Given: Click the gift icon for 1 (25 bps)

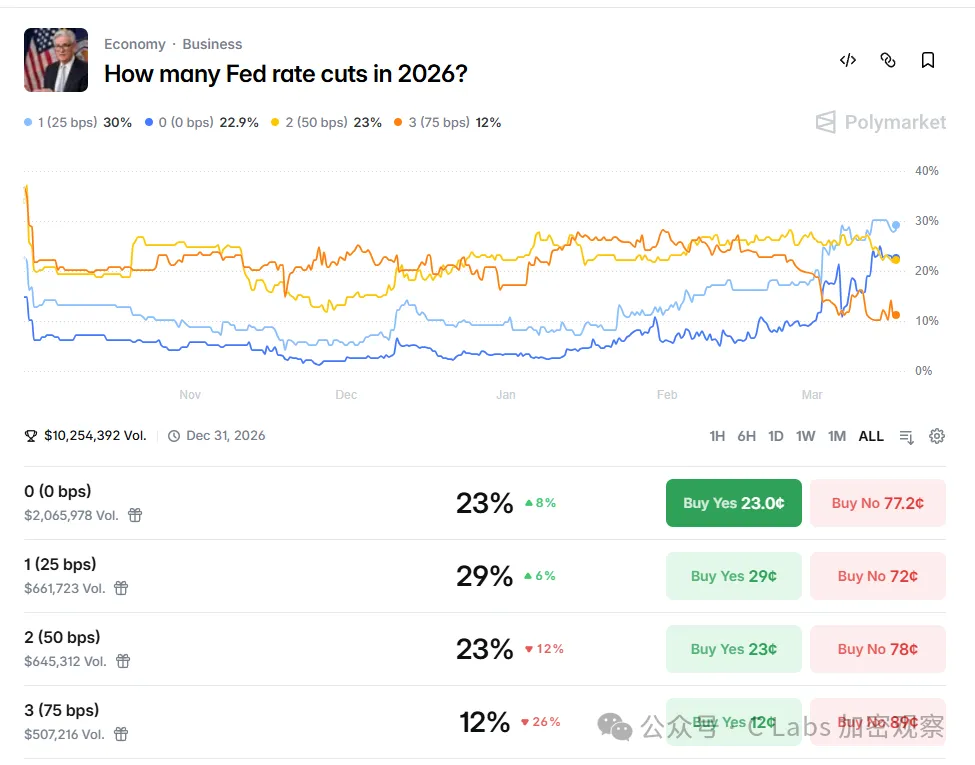Looking at the screenshot, I should [x=121, y=588].
